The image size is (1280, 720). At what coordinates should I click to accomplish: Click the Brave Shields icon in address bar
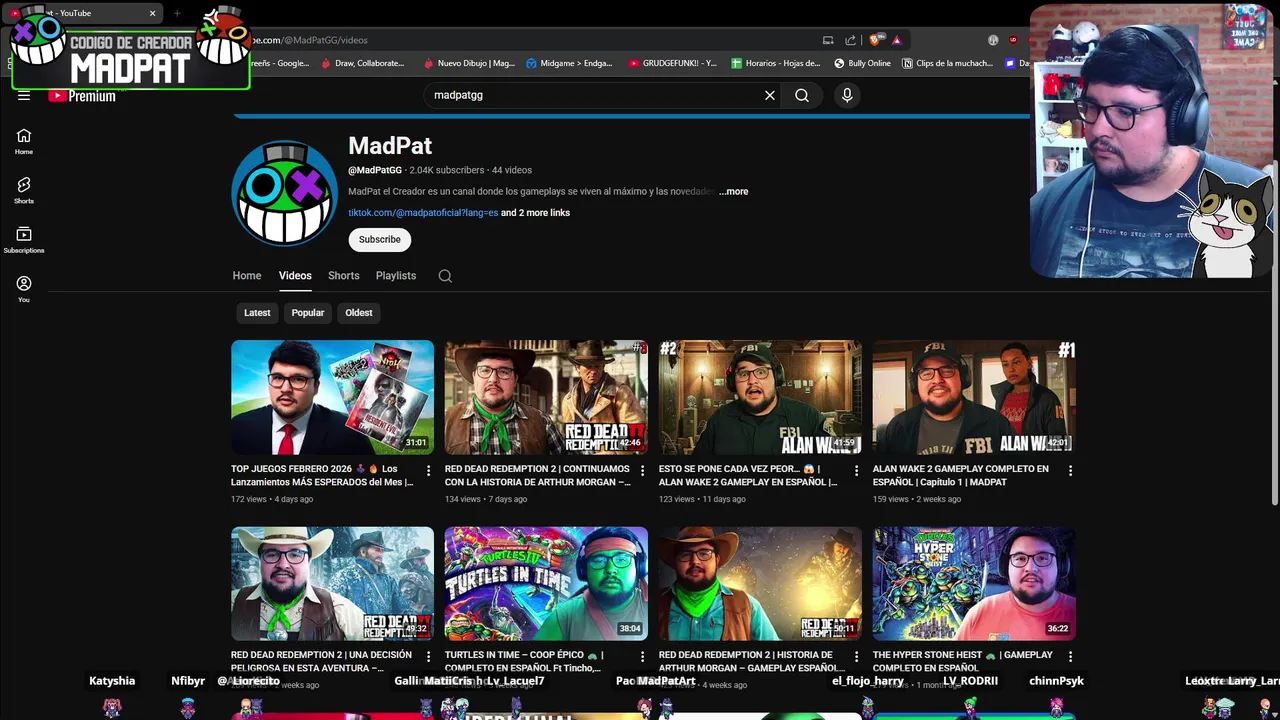pos(875,40)
